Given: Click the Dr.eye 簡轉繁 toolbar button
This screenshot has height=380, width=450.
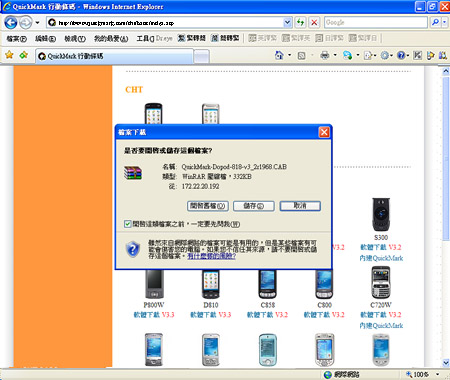Looking at the screenshot, I should pyautogui.click(x=225, y=38).
